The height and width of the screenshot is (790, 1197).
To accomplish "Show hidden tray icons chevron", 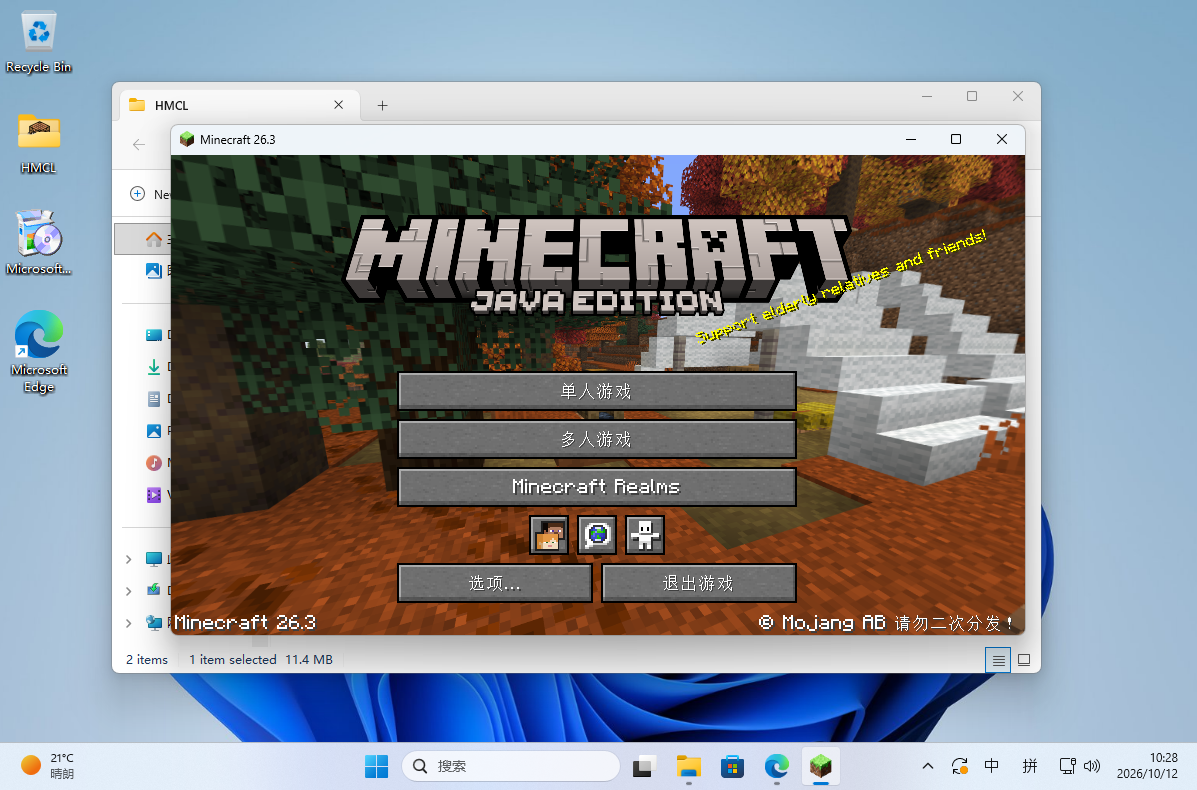I will (928, 766).
